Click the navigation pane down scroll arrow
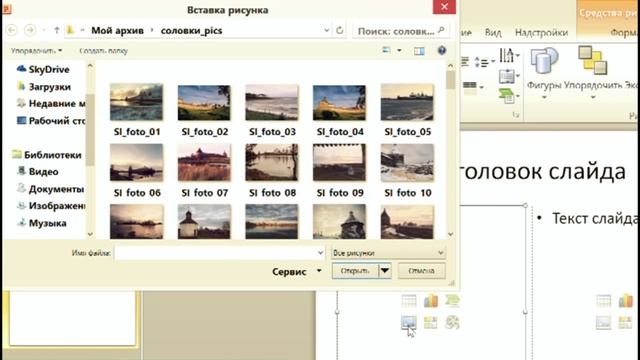 [90, 234]
